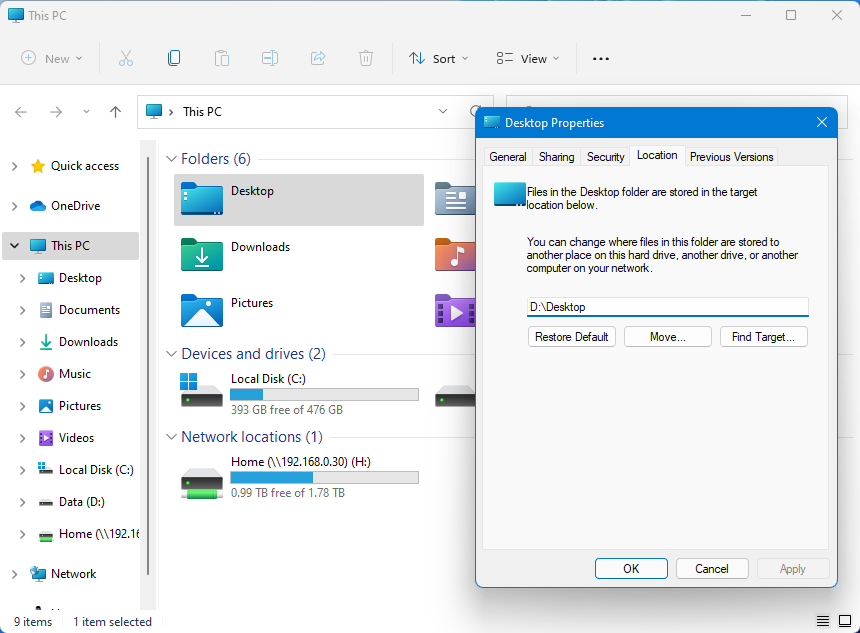
Task: Click the Find Target button
Action: coord(763,336)
